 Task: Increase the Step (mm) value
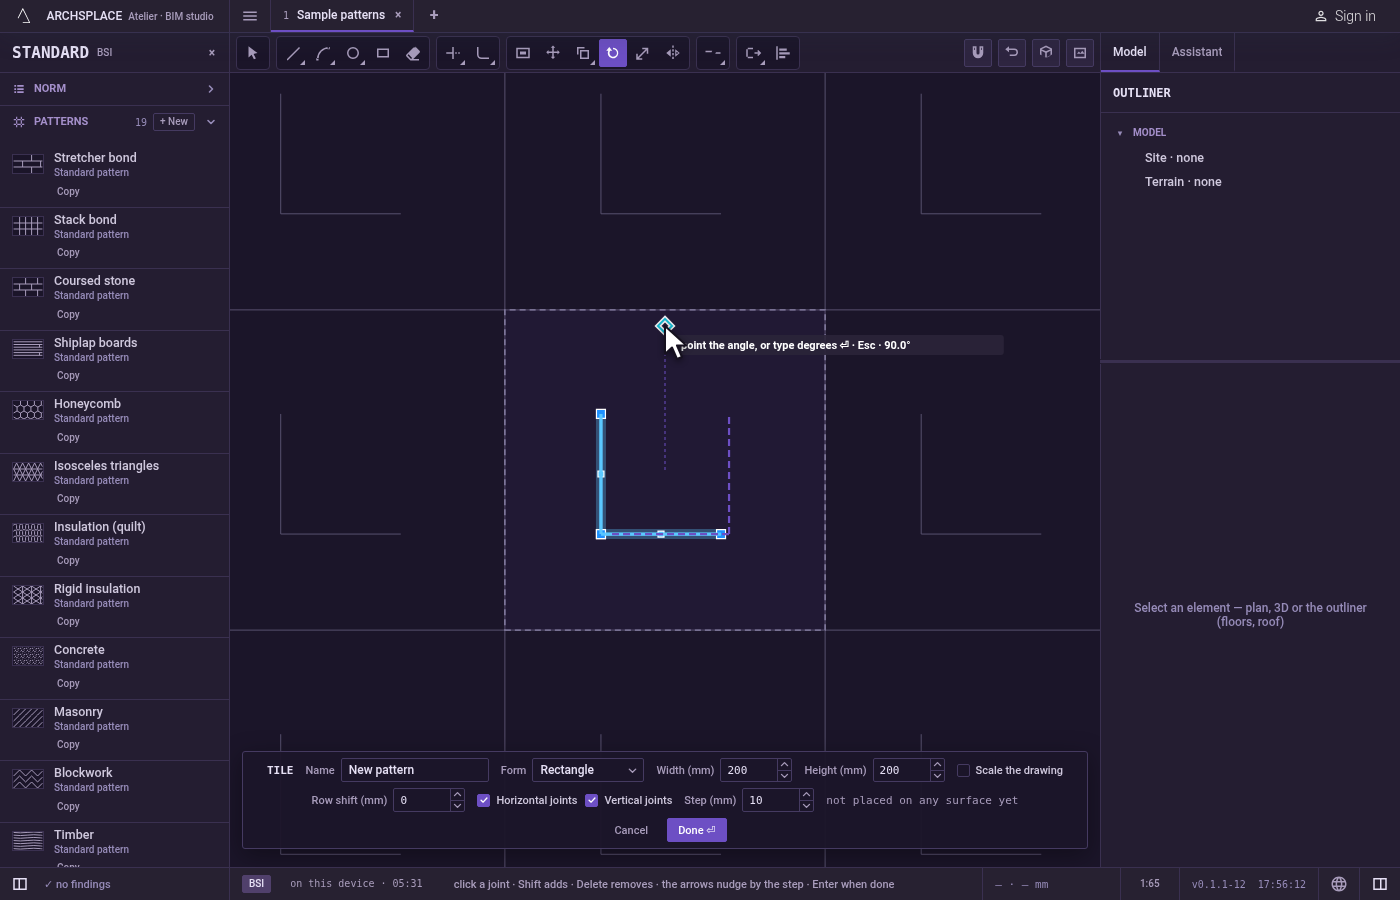[806, 795]
